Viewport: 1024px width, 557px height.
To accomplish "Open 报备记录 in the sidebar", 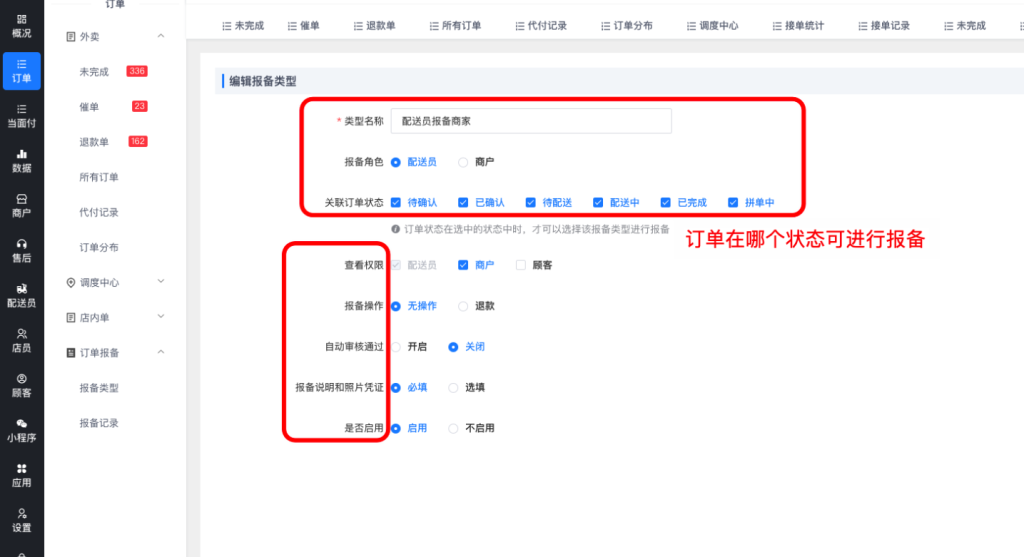I will point(99,423).
